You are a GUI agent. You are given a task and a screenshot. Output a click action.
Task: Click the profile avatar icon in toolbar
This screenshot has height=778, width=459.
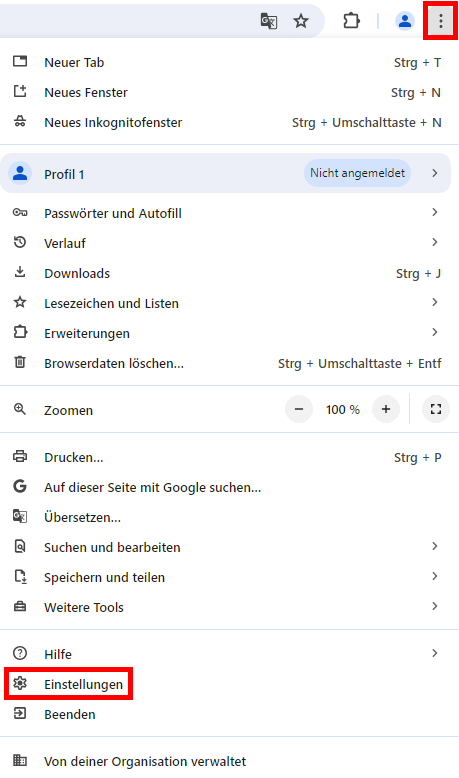coord(405,21)
